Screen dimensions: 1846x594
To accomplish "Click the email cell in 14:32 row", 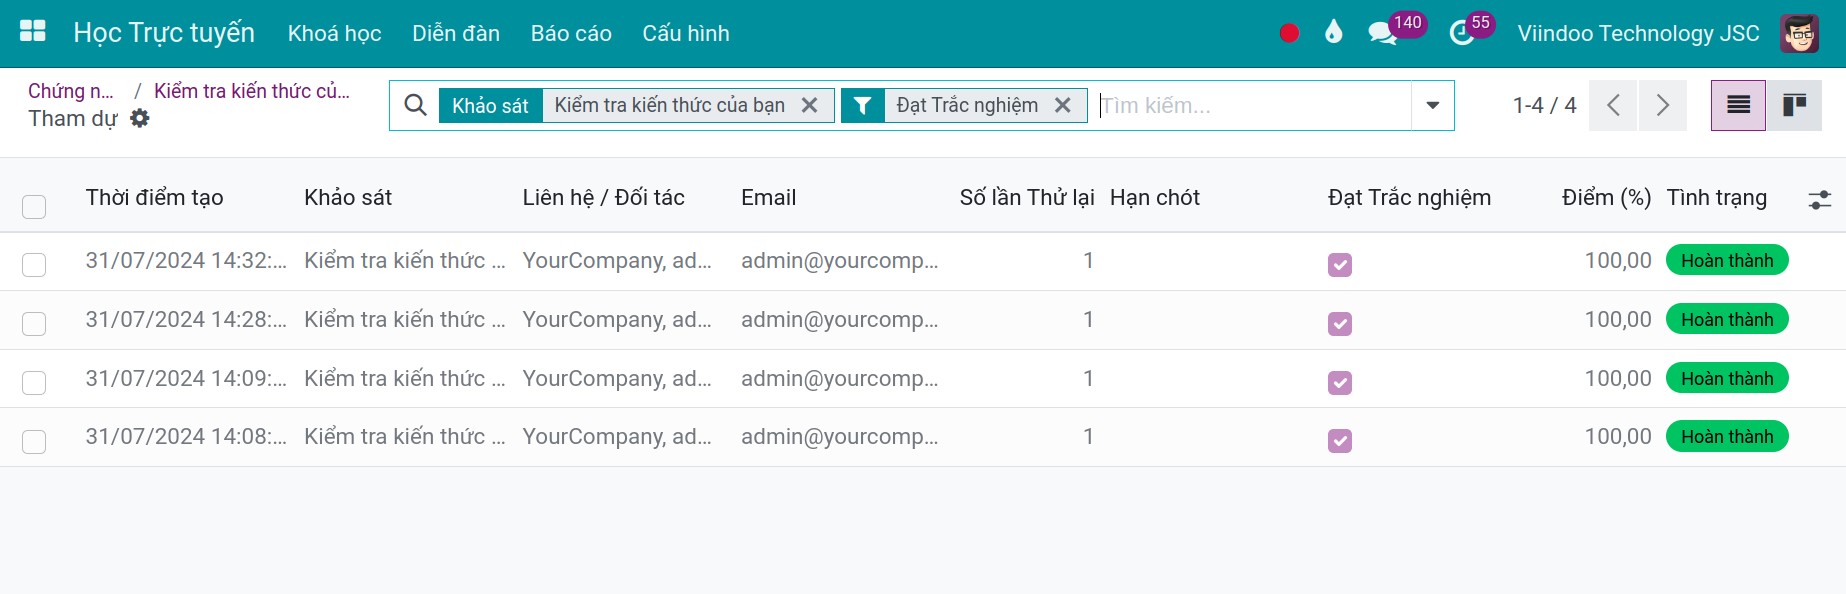I will [x=840, y=261].
